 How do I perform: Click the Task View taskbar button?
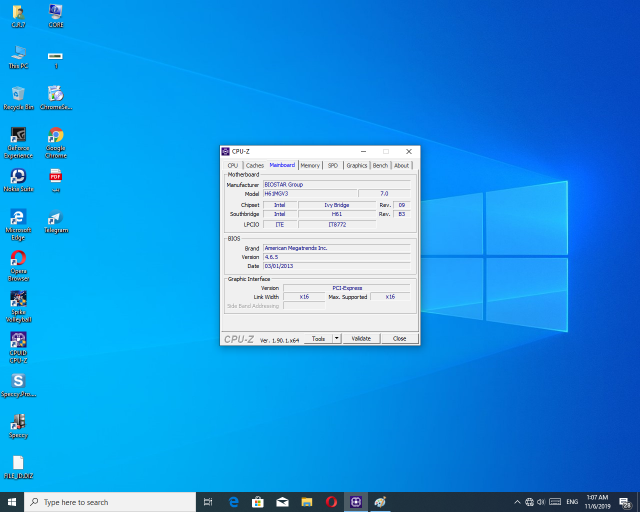(x=208, y=502)
